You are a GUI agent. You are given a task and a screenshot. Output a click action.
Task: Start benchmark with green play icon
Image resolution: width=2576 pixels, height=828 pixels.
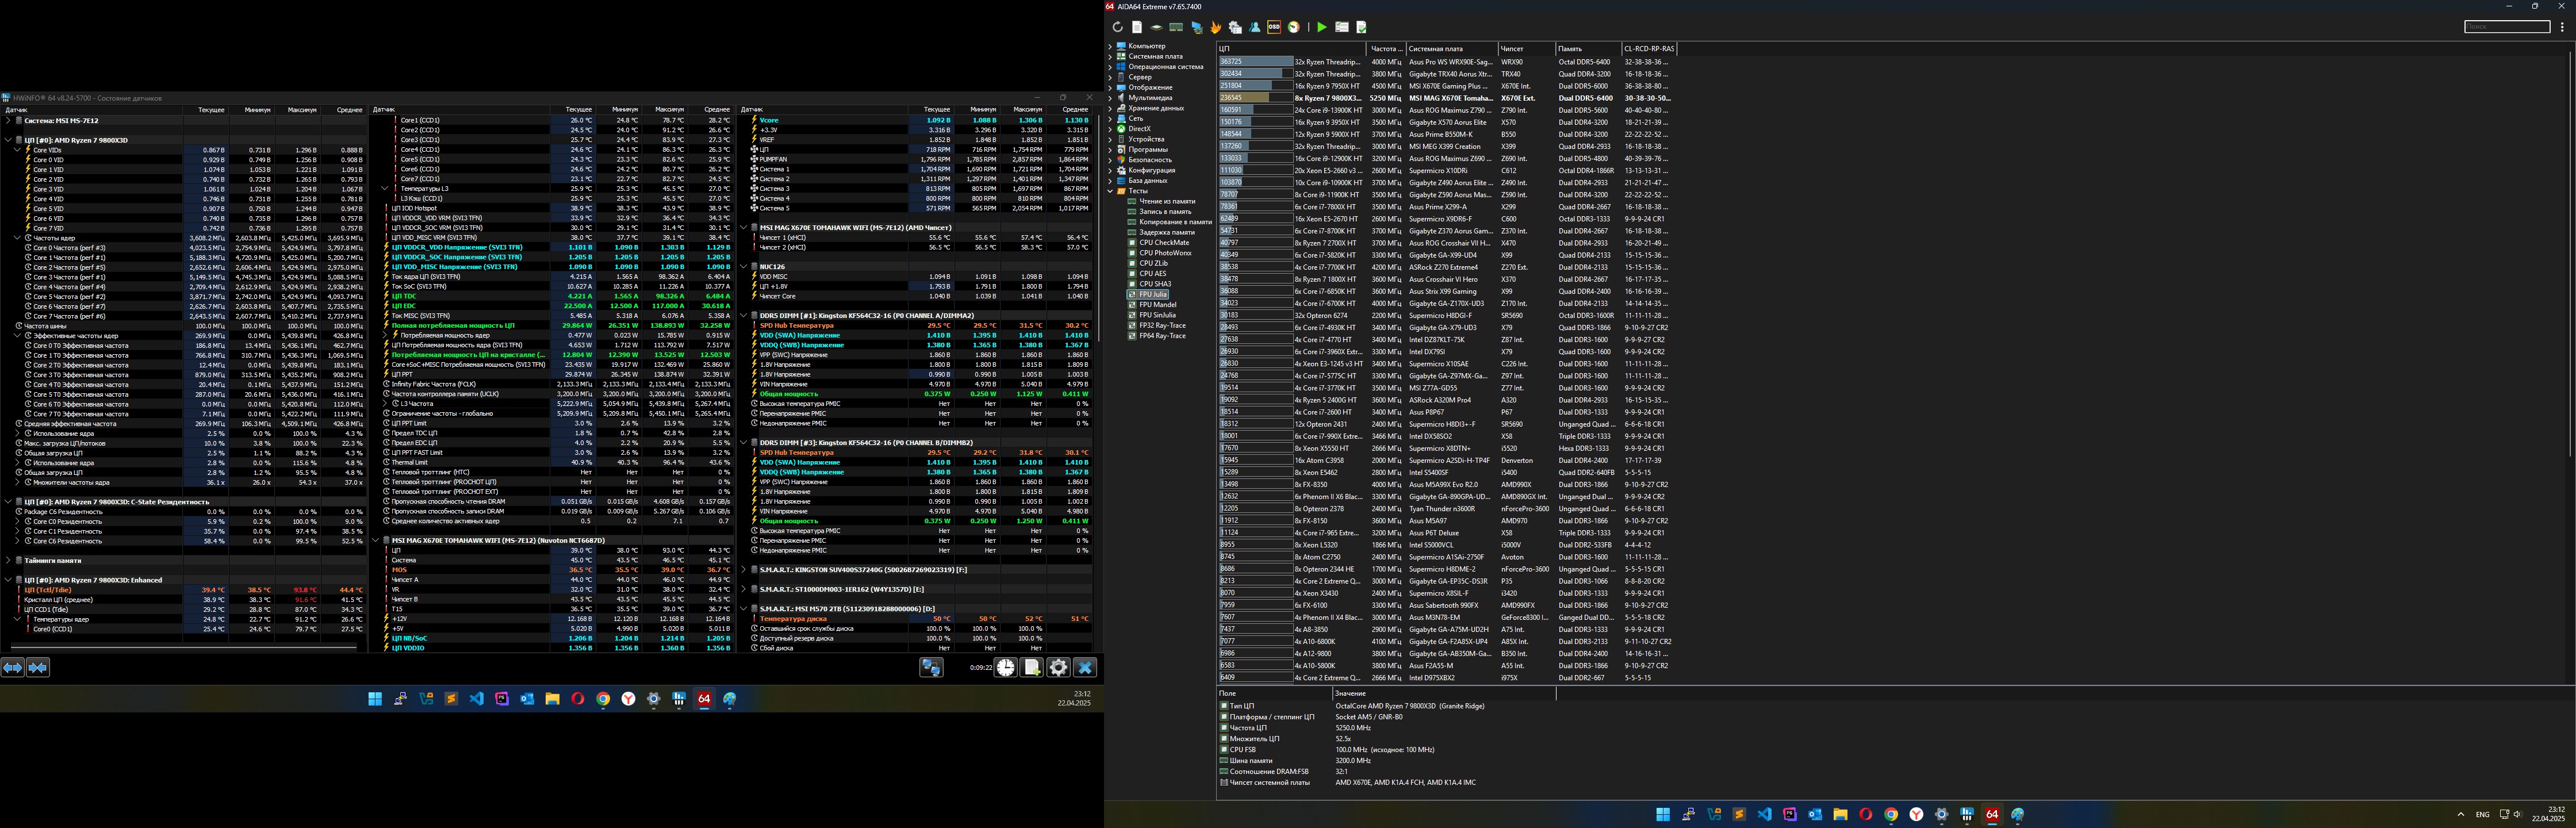(x=1322, y=27)
